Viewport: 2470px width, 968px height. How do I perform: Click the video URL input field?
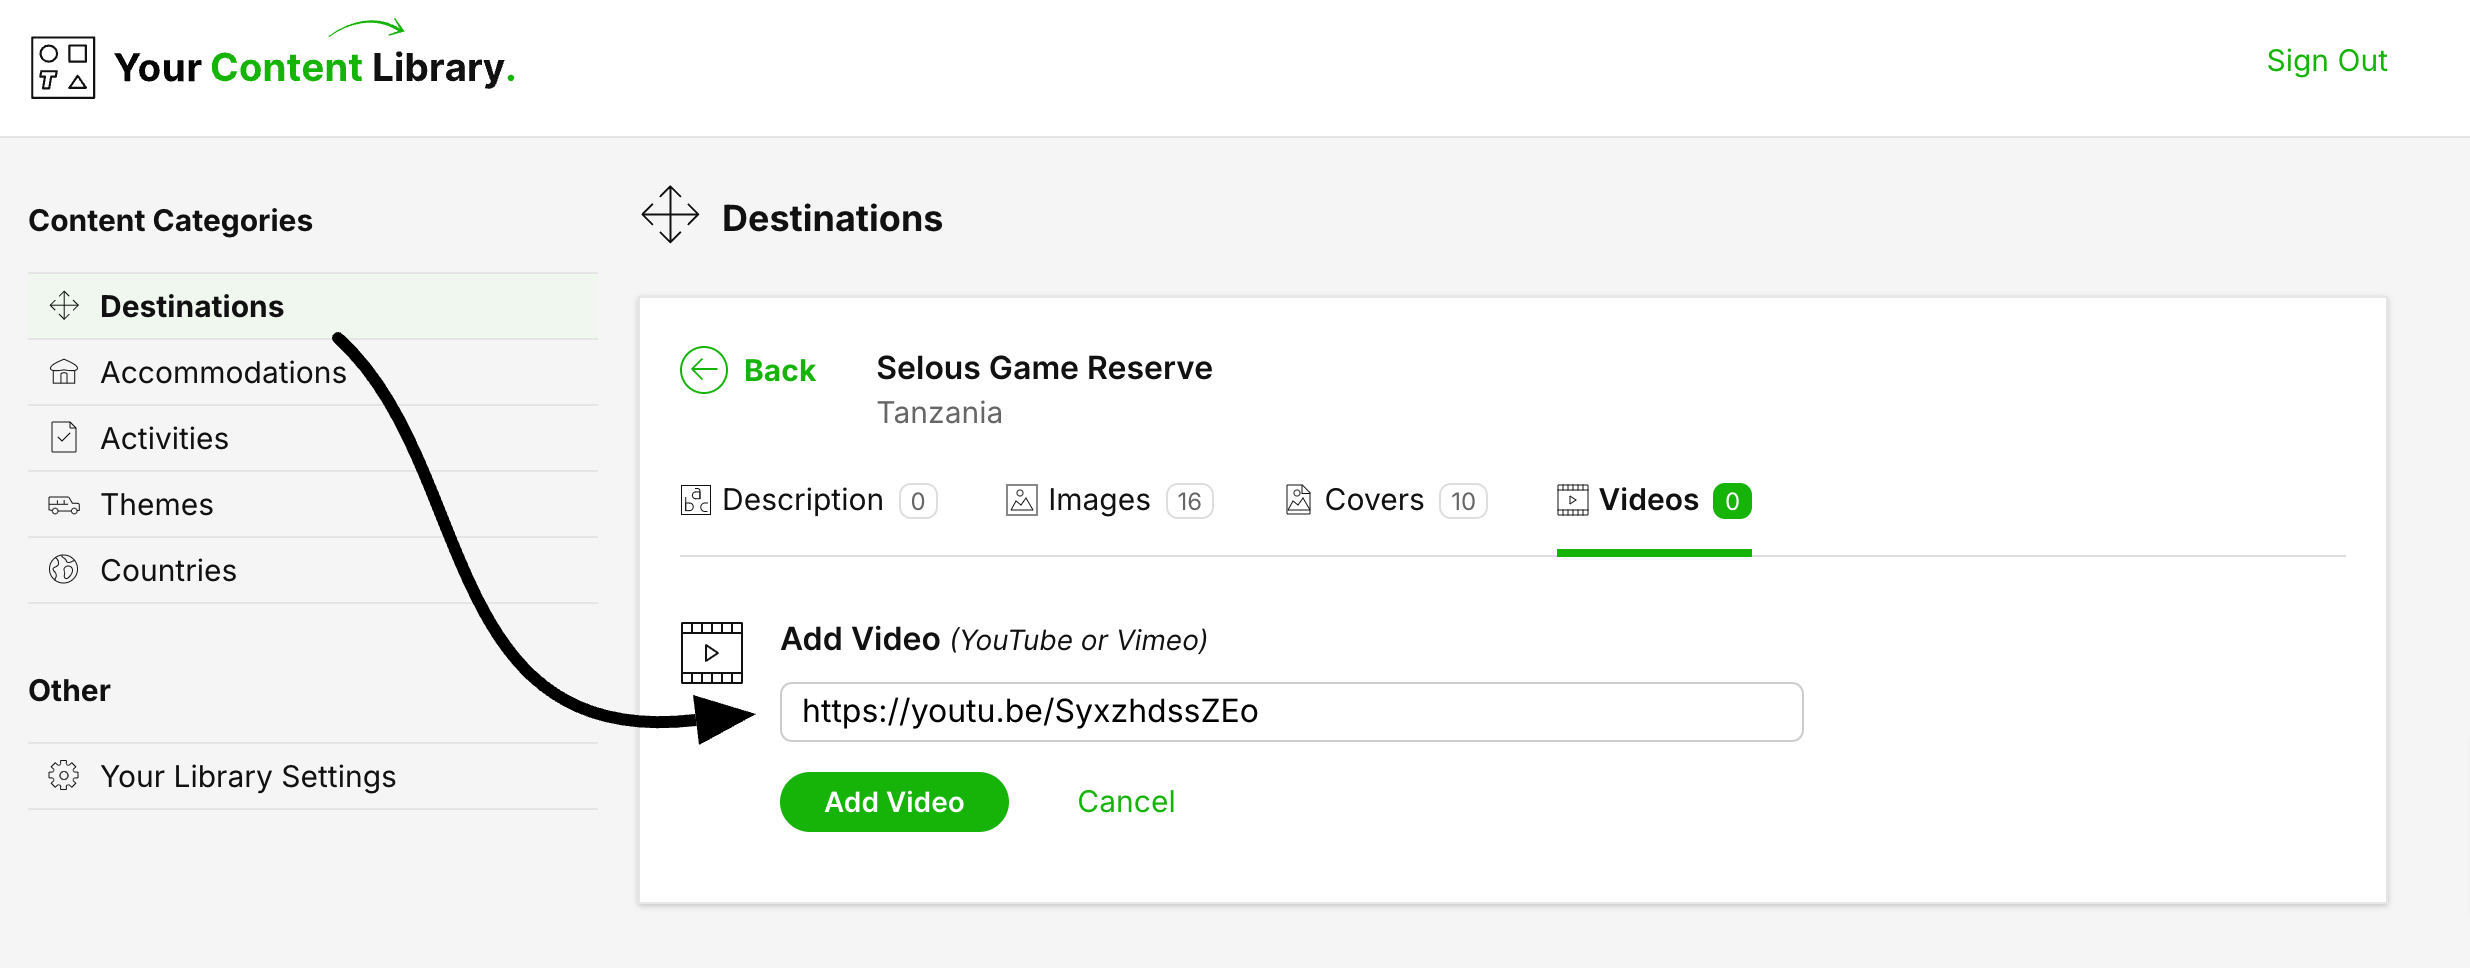point(1291,712)
